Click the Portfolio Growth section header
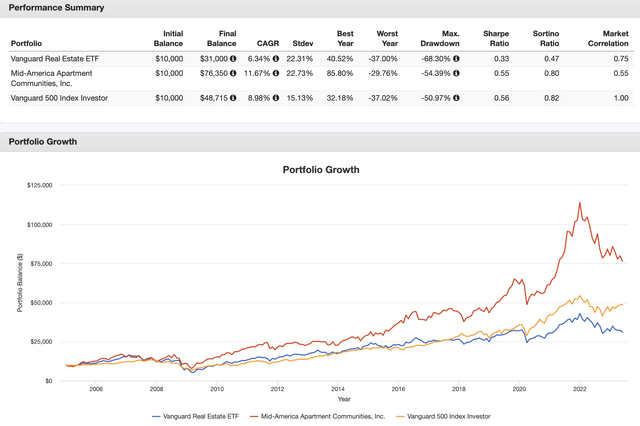 point(43,142)
